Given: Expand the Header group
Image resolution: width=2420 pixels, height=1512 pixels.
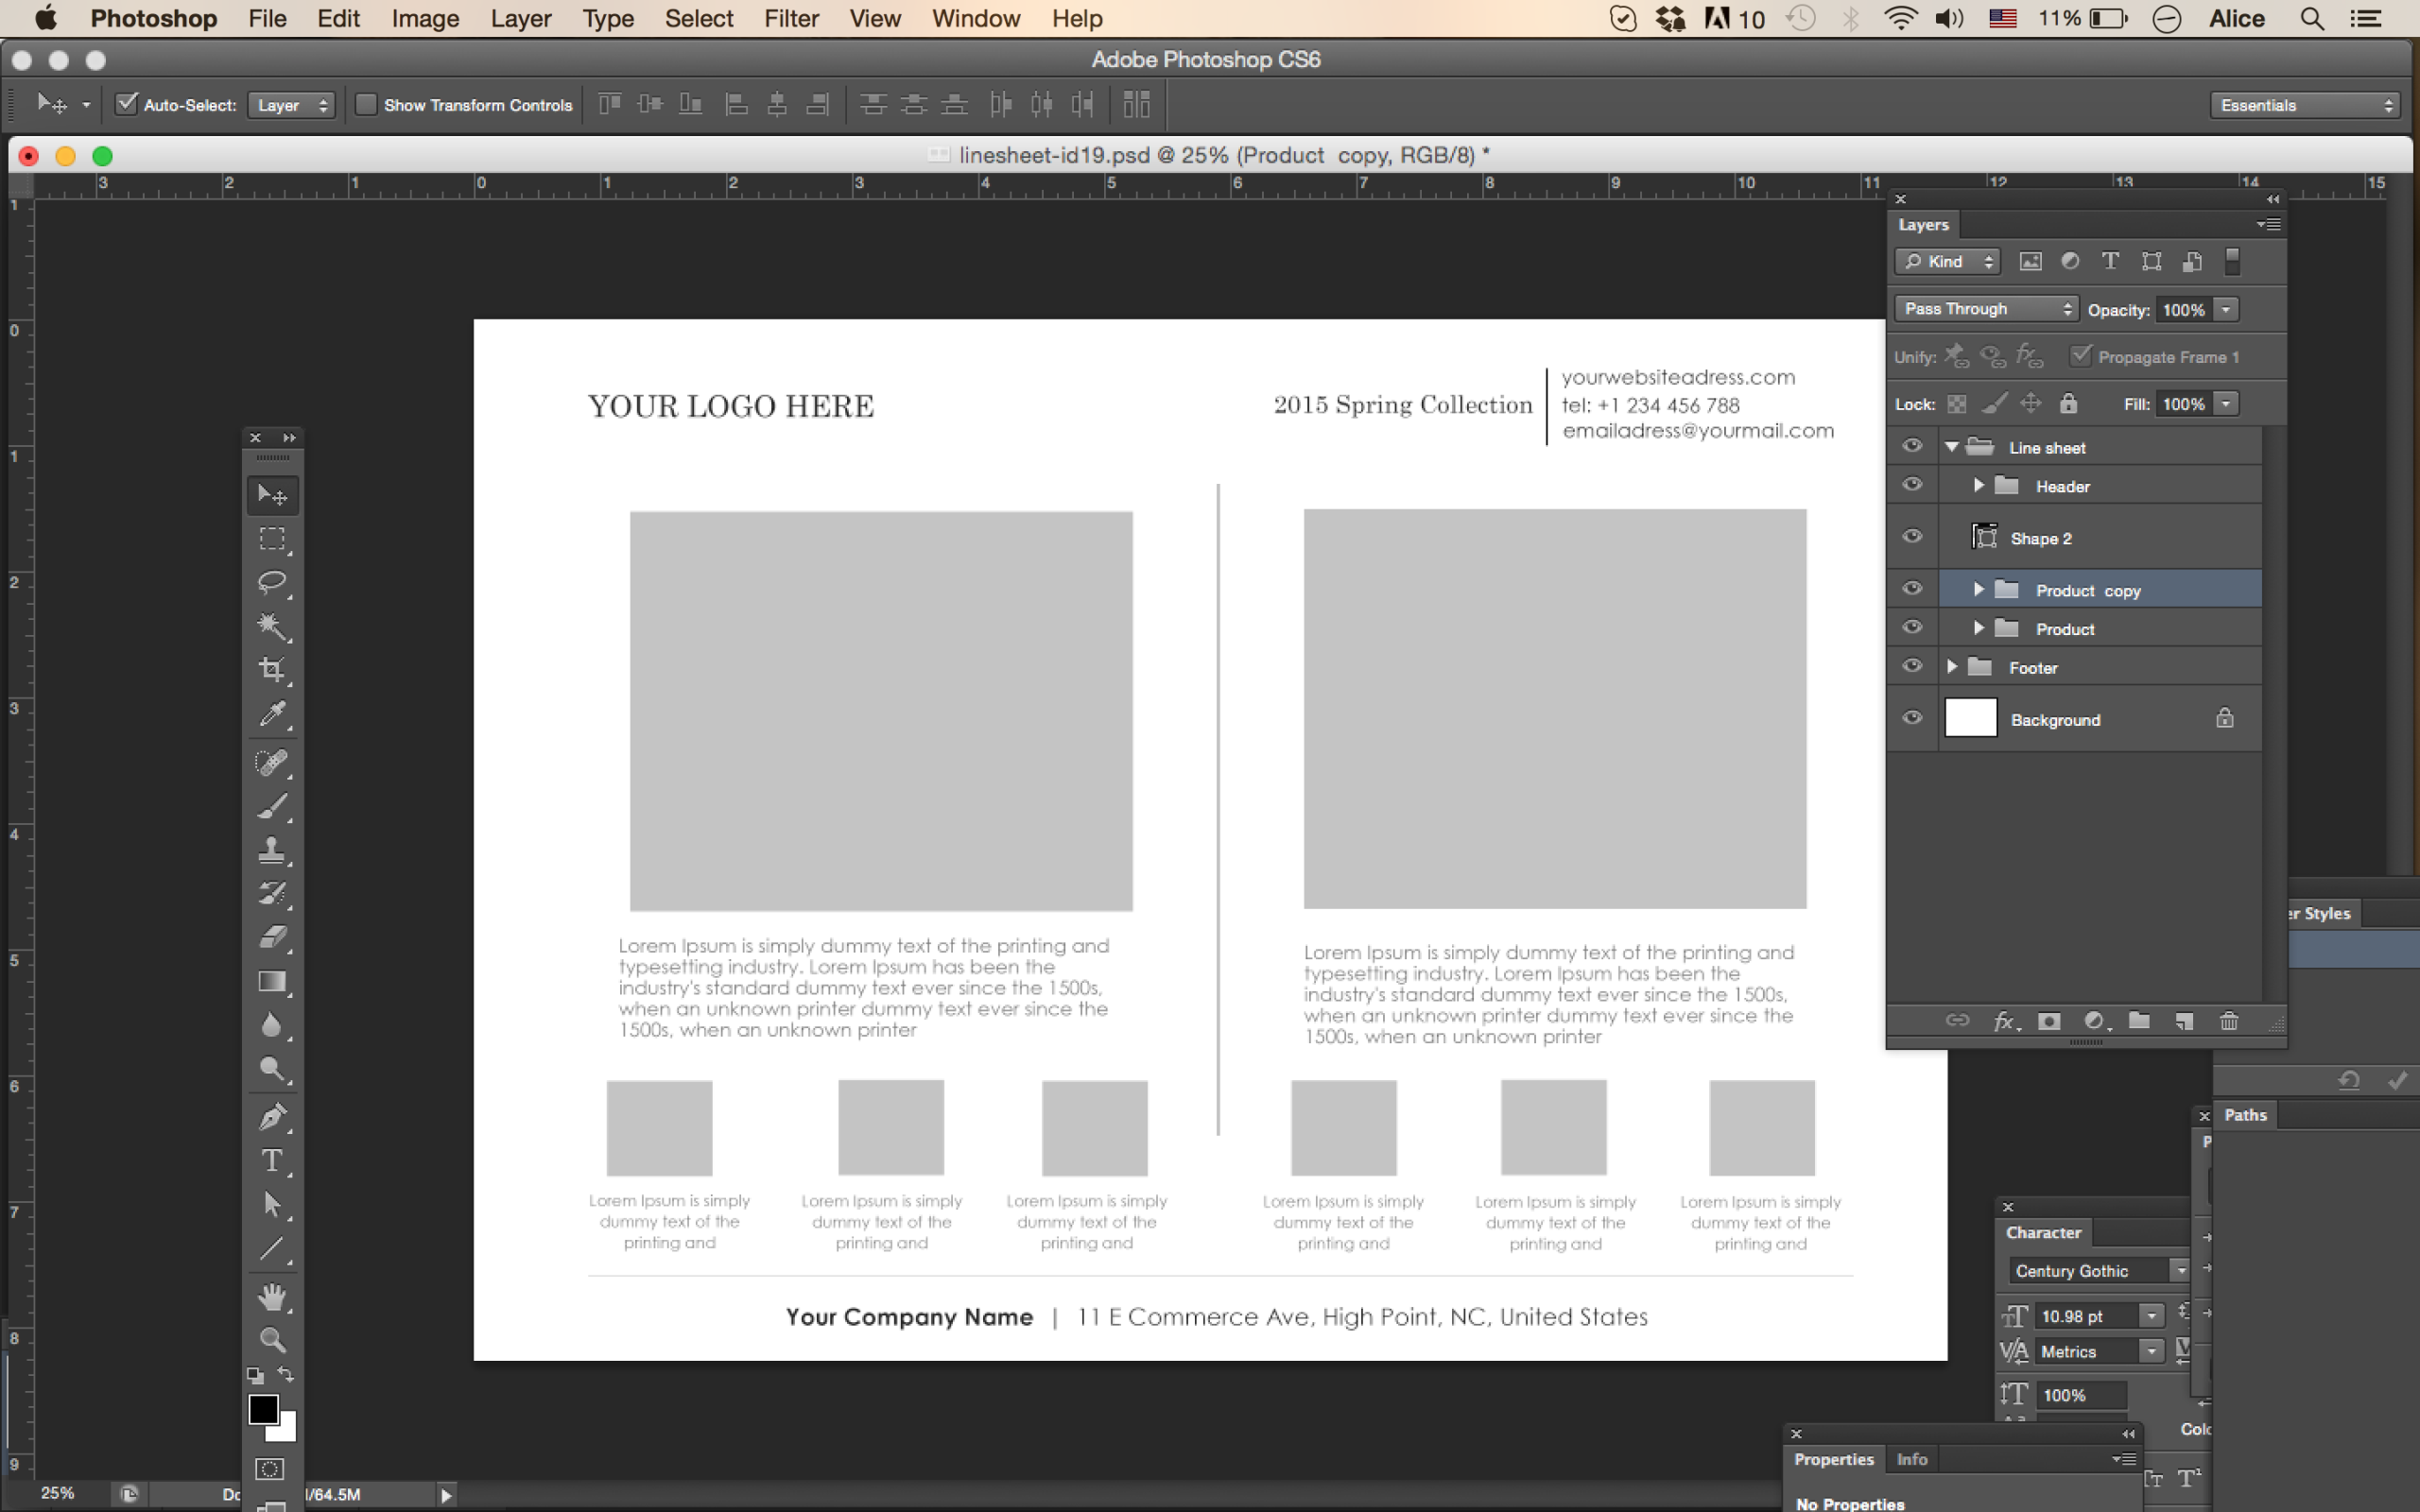Looking at the screenshot, I should click(x=1979, y=485).
